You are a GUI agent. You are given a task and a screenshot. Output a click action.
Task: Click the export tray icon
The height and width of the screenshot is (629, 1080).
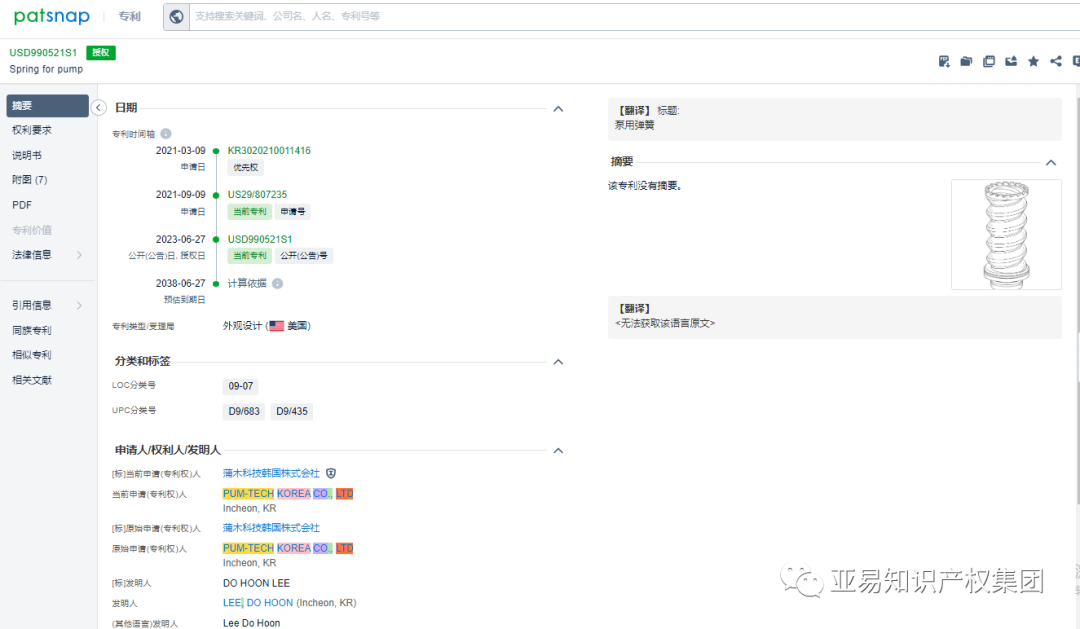(x=1011, y=61)
